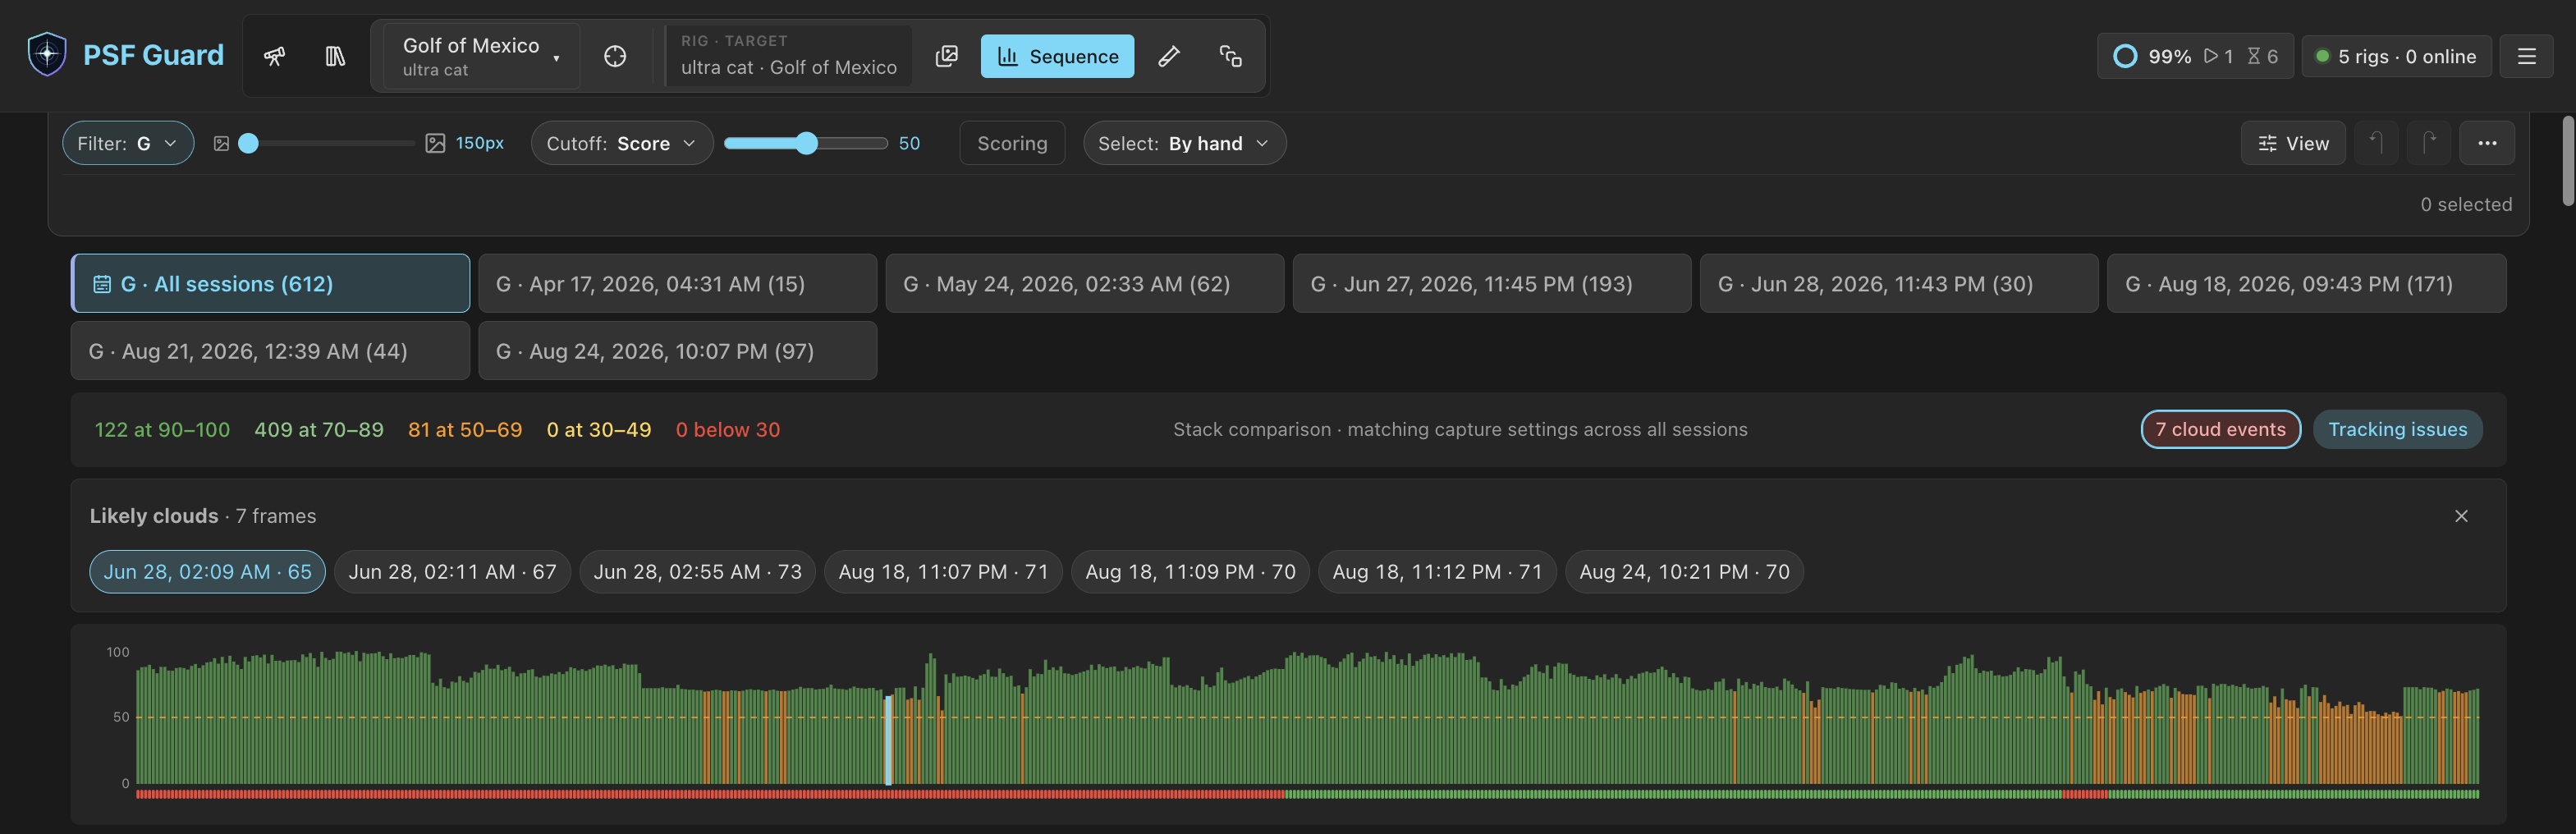Select the Jun 27, 2026 session tab

pyautogui.click(x=1491, y=283)
